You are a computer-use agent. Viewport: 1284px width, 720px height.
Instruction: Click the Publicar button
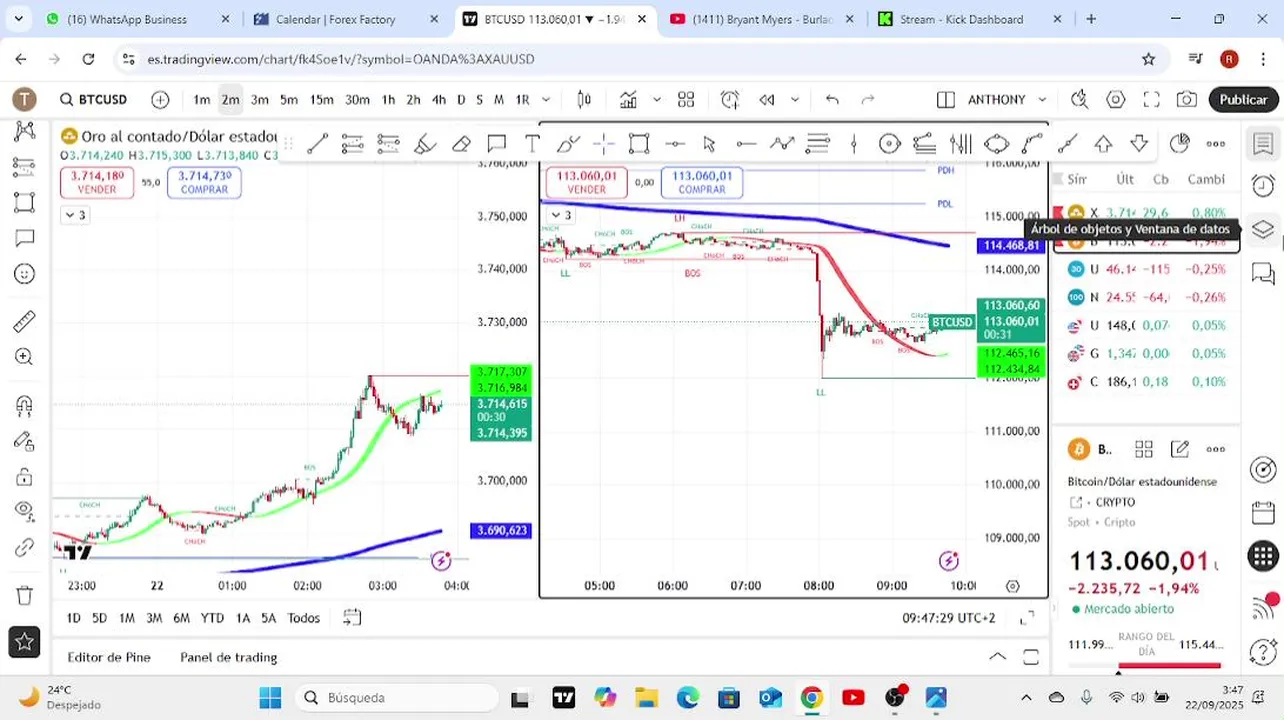(x=1244, y=99)
